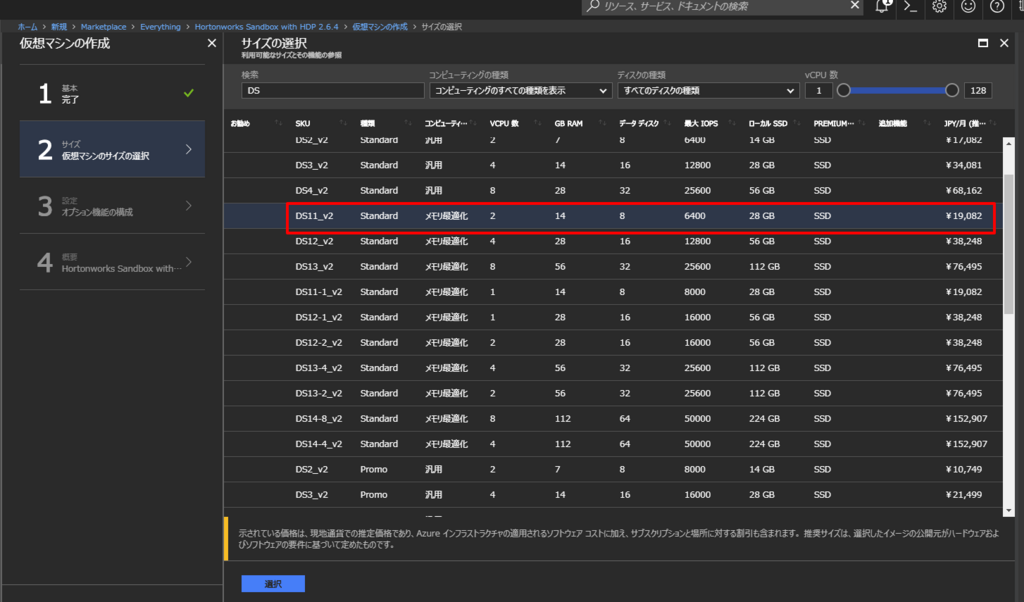Image resolution: width=1024 pixels, height=602 pixels.
Task: Select the DS11-1_v2 row
Action: point(614,292)
